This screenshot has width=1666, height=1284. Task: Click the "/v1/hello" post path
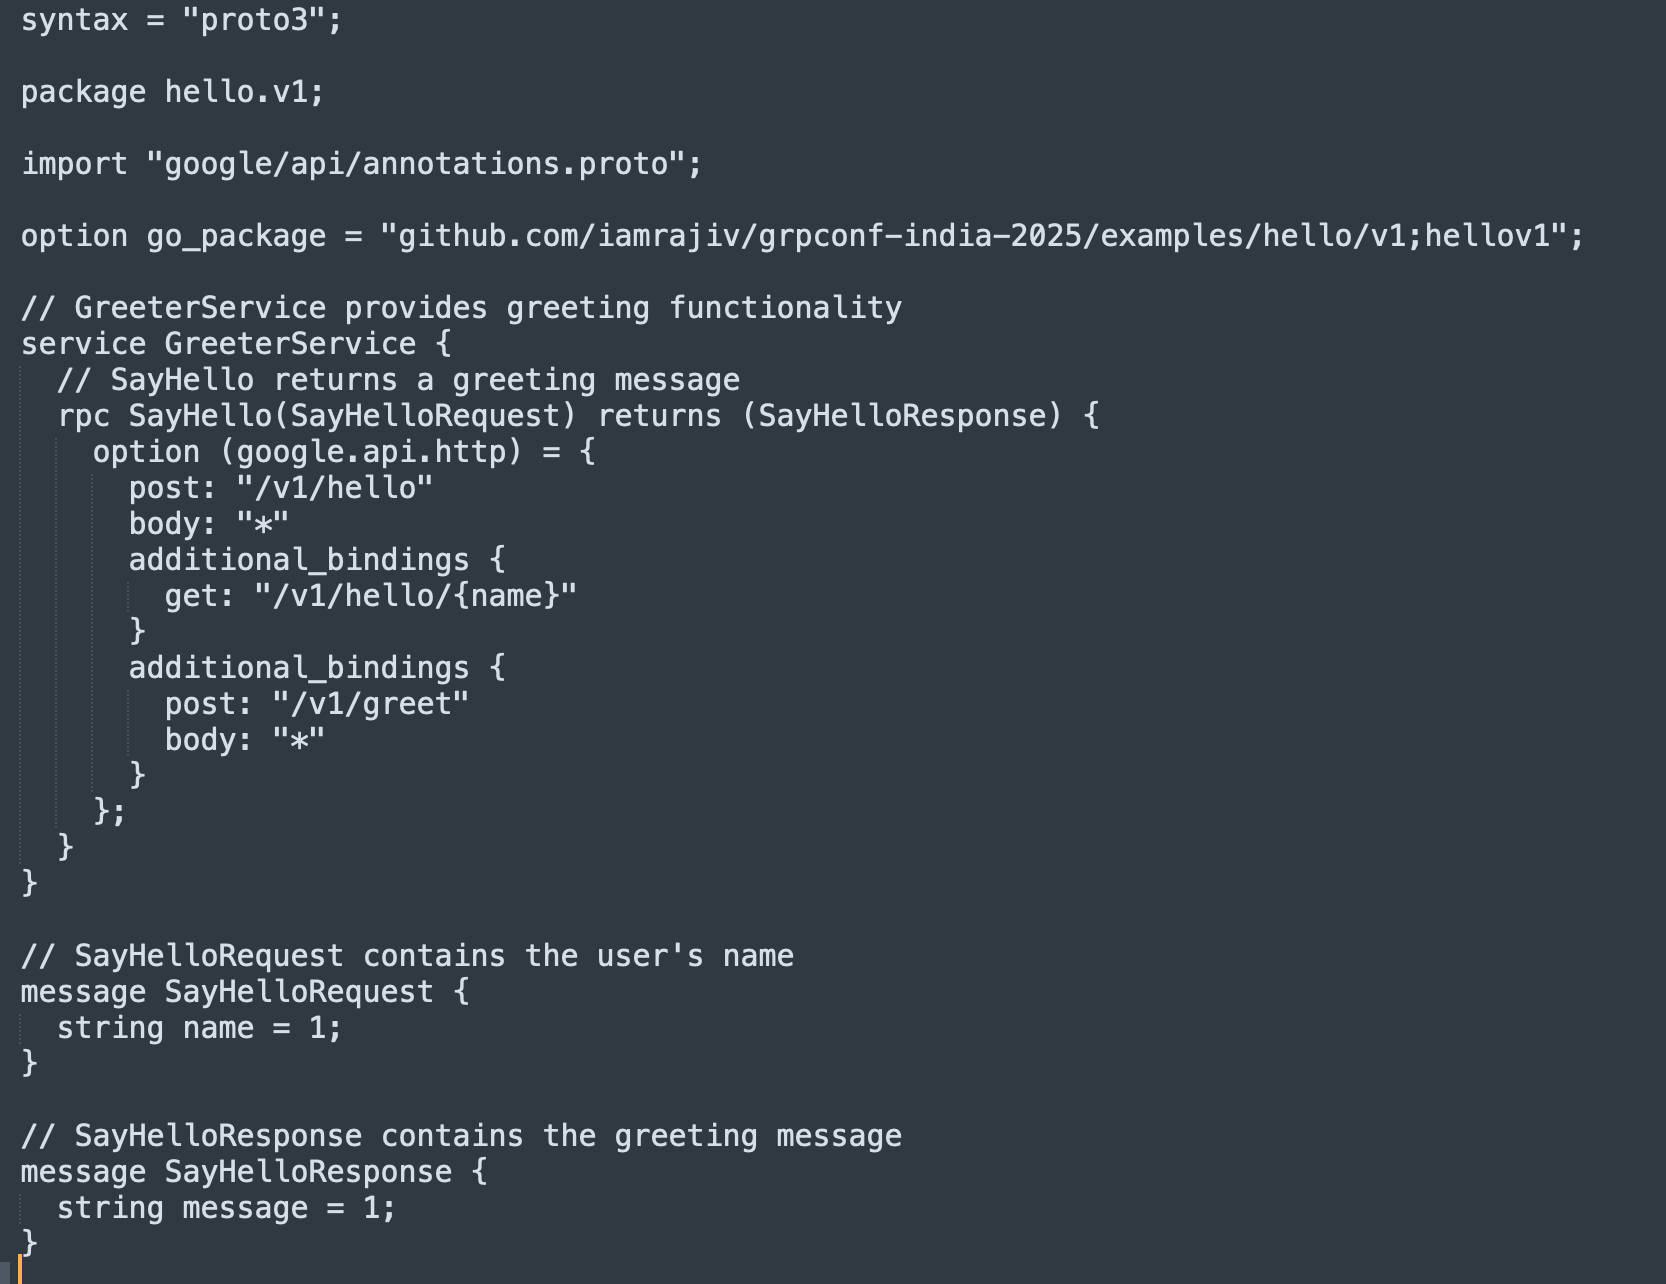(334, 488)
